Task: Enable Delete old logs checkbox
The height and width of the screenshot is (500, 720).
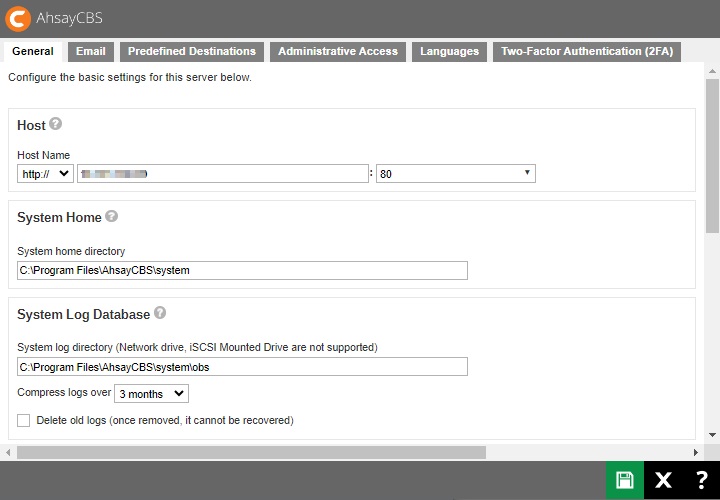Action: coord(24,420)
